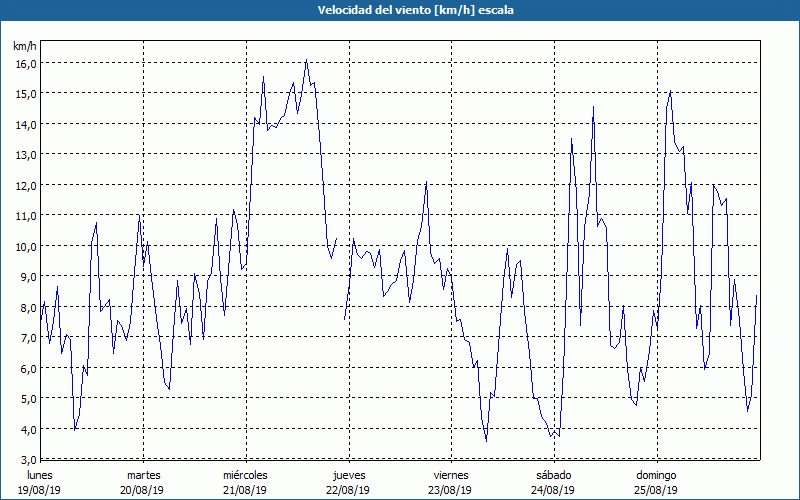Select the 4,0 y-axis value

(x=28, y=429)
